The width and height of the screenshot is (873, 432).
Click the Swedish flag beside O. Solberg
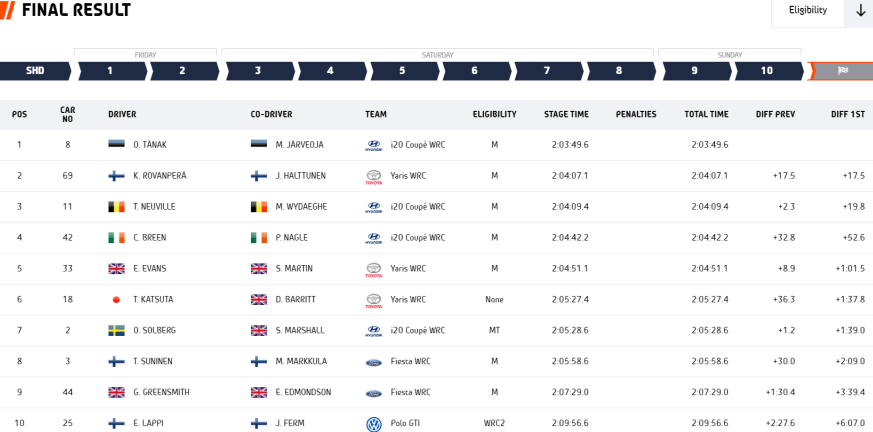[116, 331]
